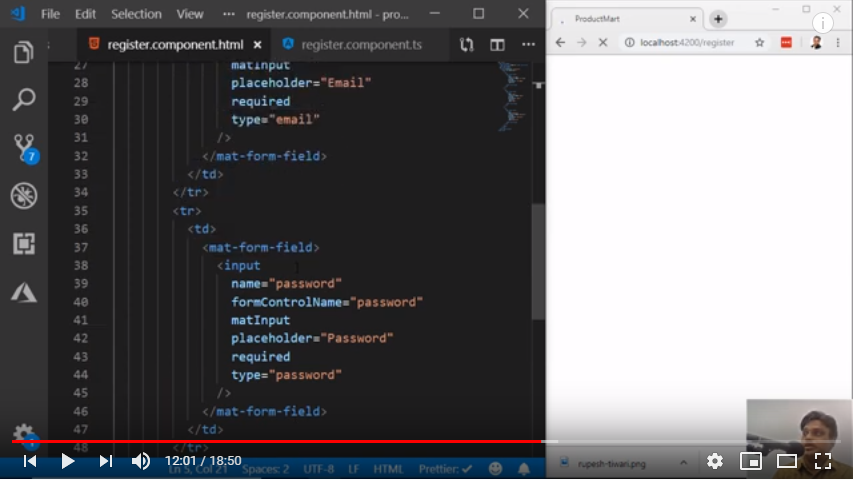Viewport: 853px width, 480px height.
Task: Open the Explorer view in activity bar
Action: pyautogui.click(x=24, y=53)
